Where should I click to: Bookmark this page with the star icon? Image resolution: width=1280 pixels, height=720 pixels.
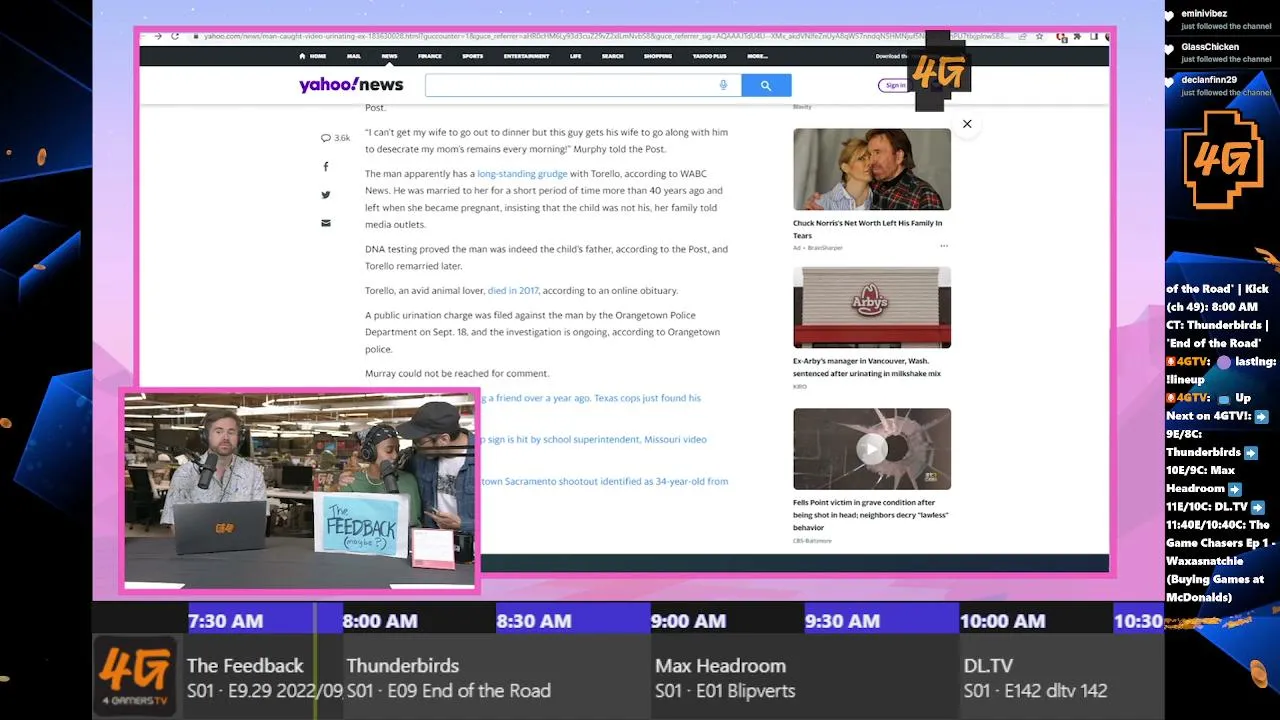click(1041, 36)
